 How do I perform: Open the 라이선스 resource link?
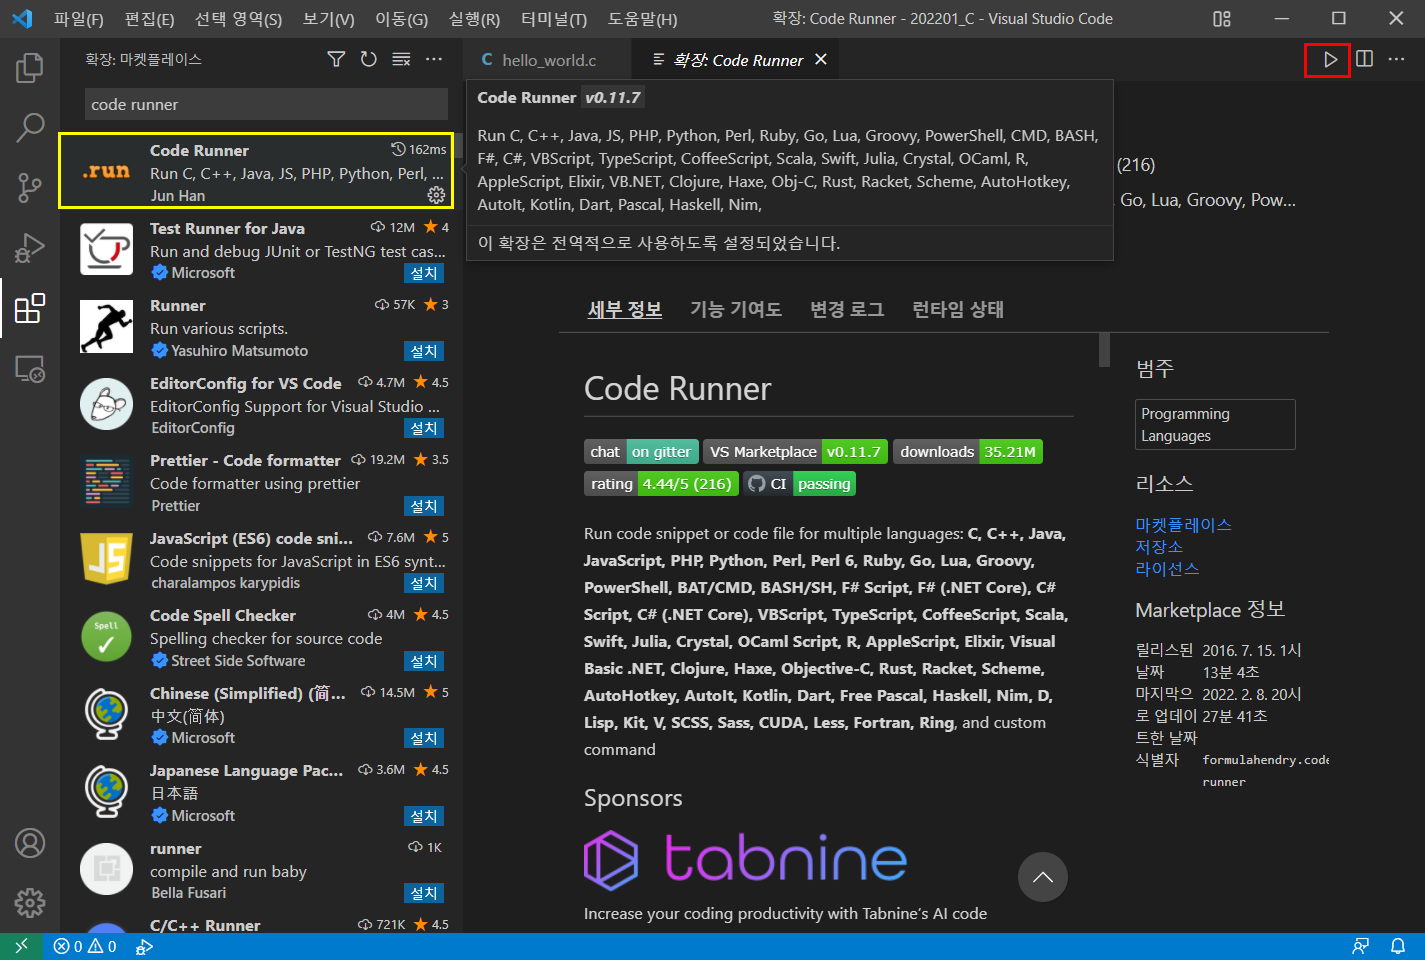1167,569
